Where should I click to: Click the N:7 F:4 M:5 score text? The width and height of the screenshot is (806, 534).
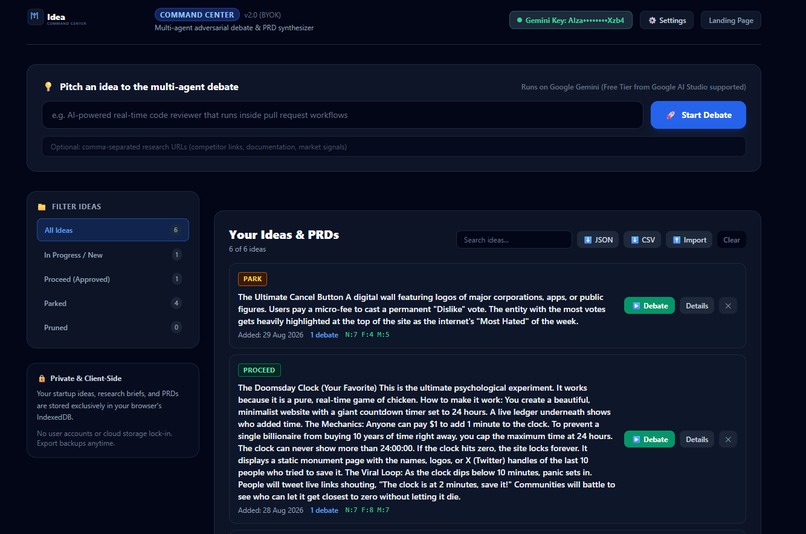[x=367, y=335]
